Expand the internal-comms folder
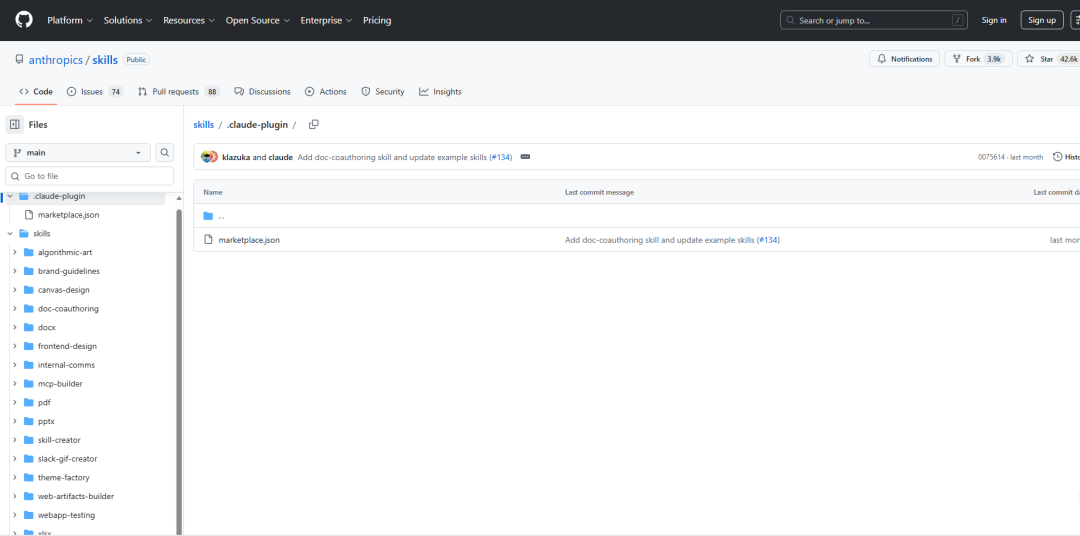This screenshot has width=1080, height=536. tap(14, 364)
